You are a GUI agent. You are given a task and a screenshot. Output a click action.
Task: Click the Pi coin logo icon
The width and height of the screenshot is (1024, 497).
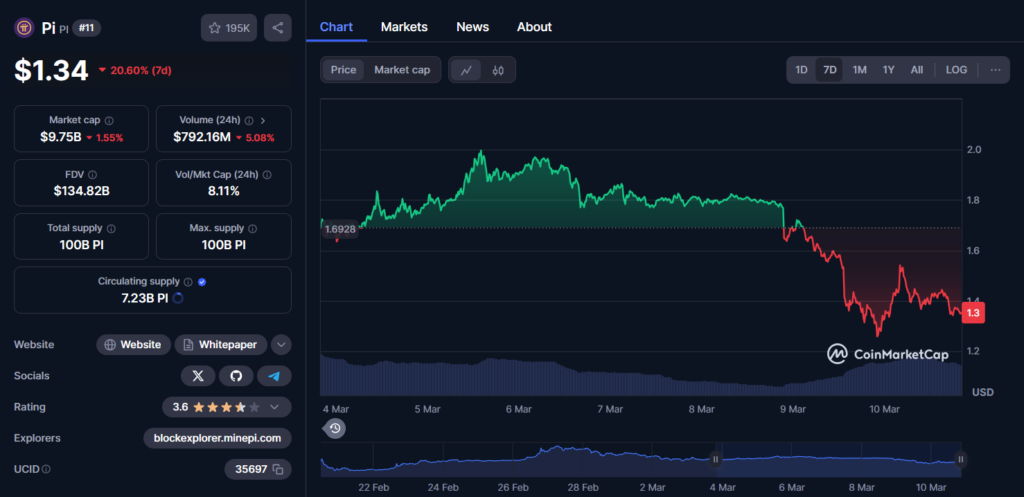pos(24,28)
